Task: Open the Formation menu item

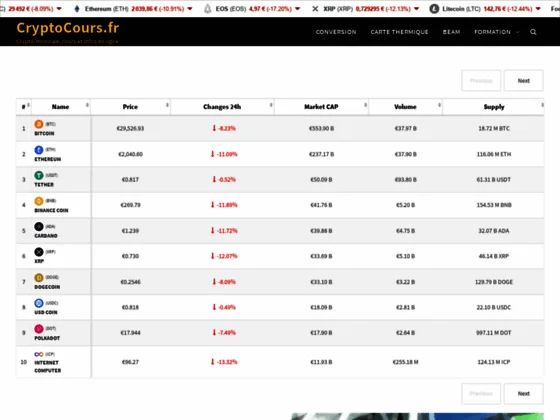Action: (x=492, y=32)
